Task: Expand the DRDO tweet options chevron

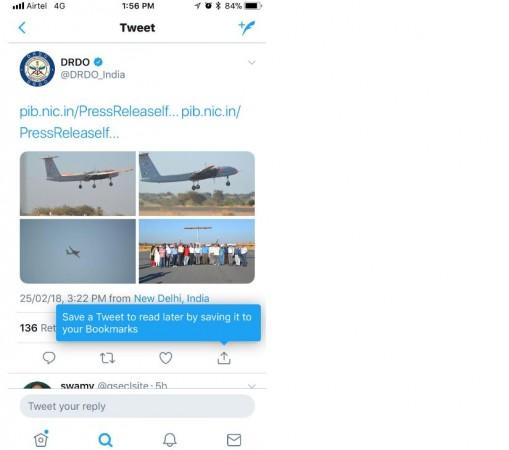Action: [252, 62]
